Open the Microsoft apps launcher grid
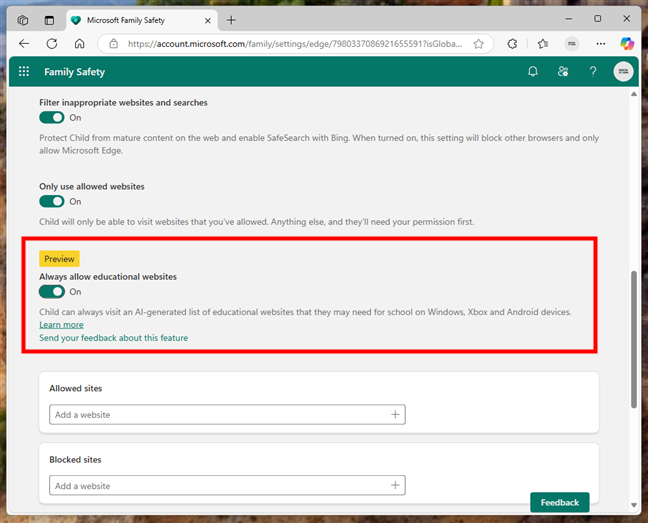 pyautogui.click(x=24, y=72)
